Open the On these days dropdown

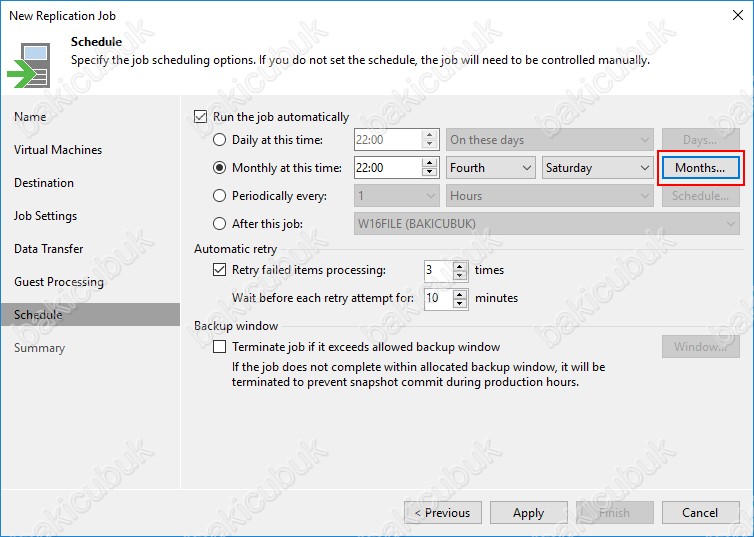click(x=550, y=140)
